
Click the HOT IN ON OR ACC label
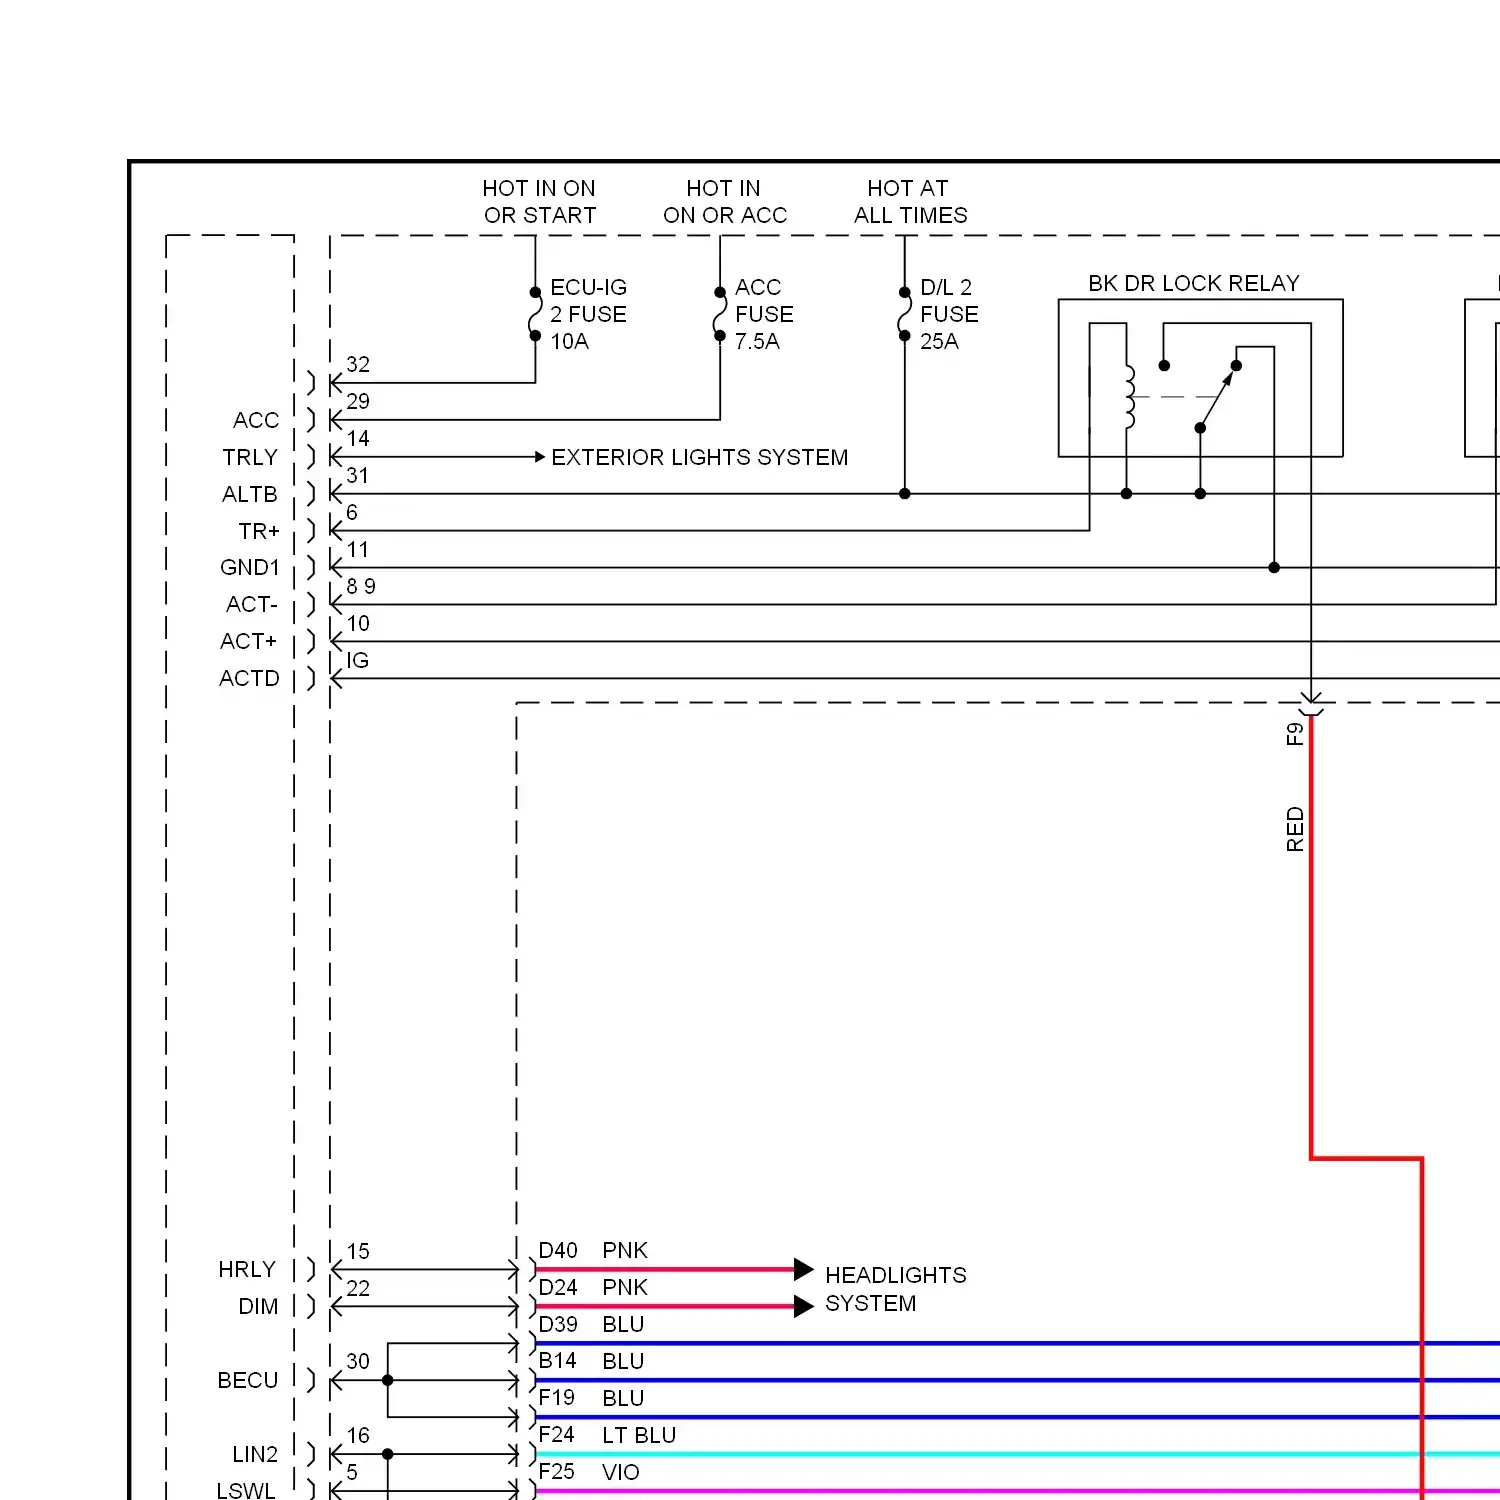coord(724,202)
